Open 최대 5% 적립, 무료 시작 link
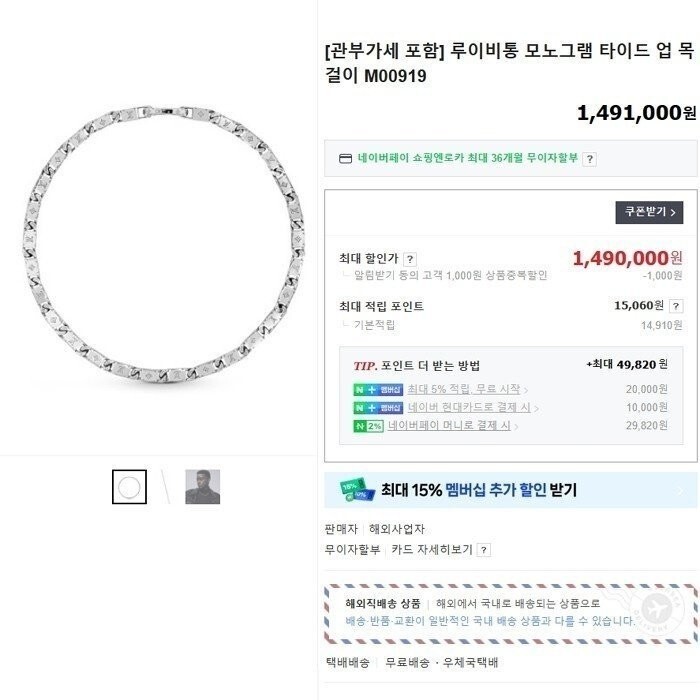Image resolution: width=700 pixels, height=700 pixels. coord(464,389)
